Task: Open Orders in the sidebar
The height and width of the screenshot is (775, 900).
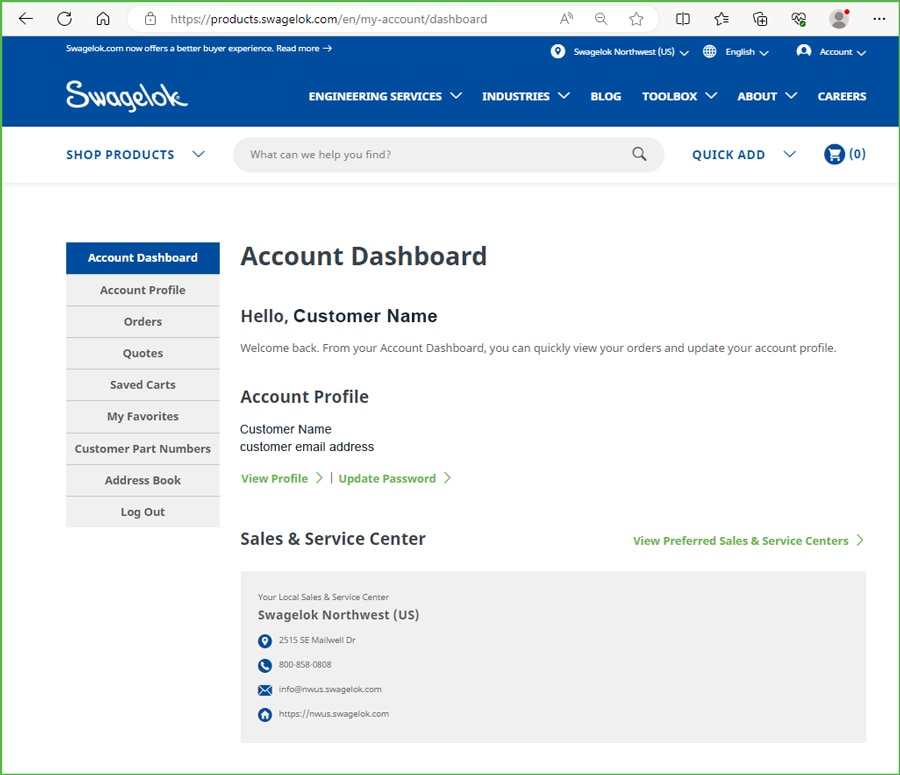Action: click(143, 321)
